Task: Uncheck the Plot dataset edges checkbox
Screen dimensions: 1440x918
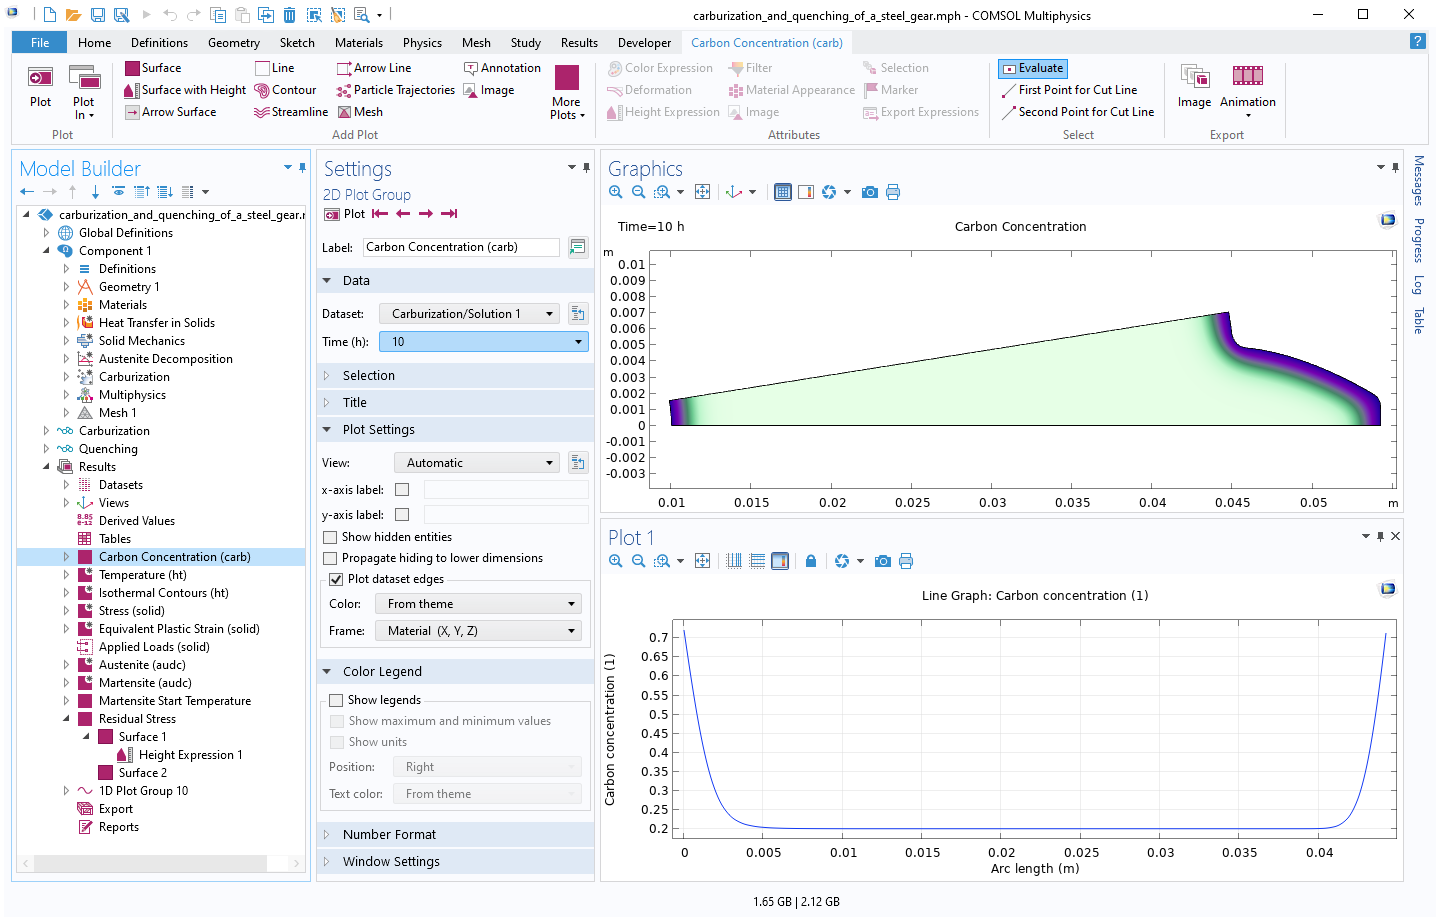Action: point(336,579)
